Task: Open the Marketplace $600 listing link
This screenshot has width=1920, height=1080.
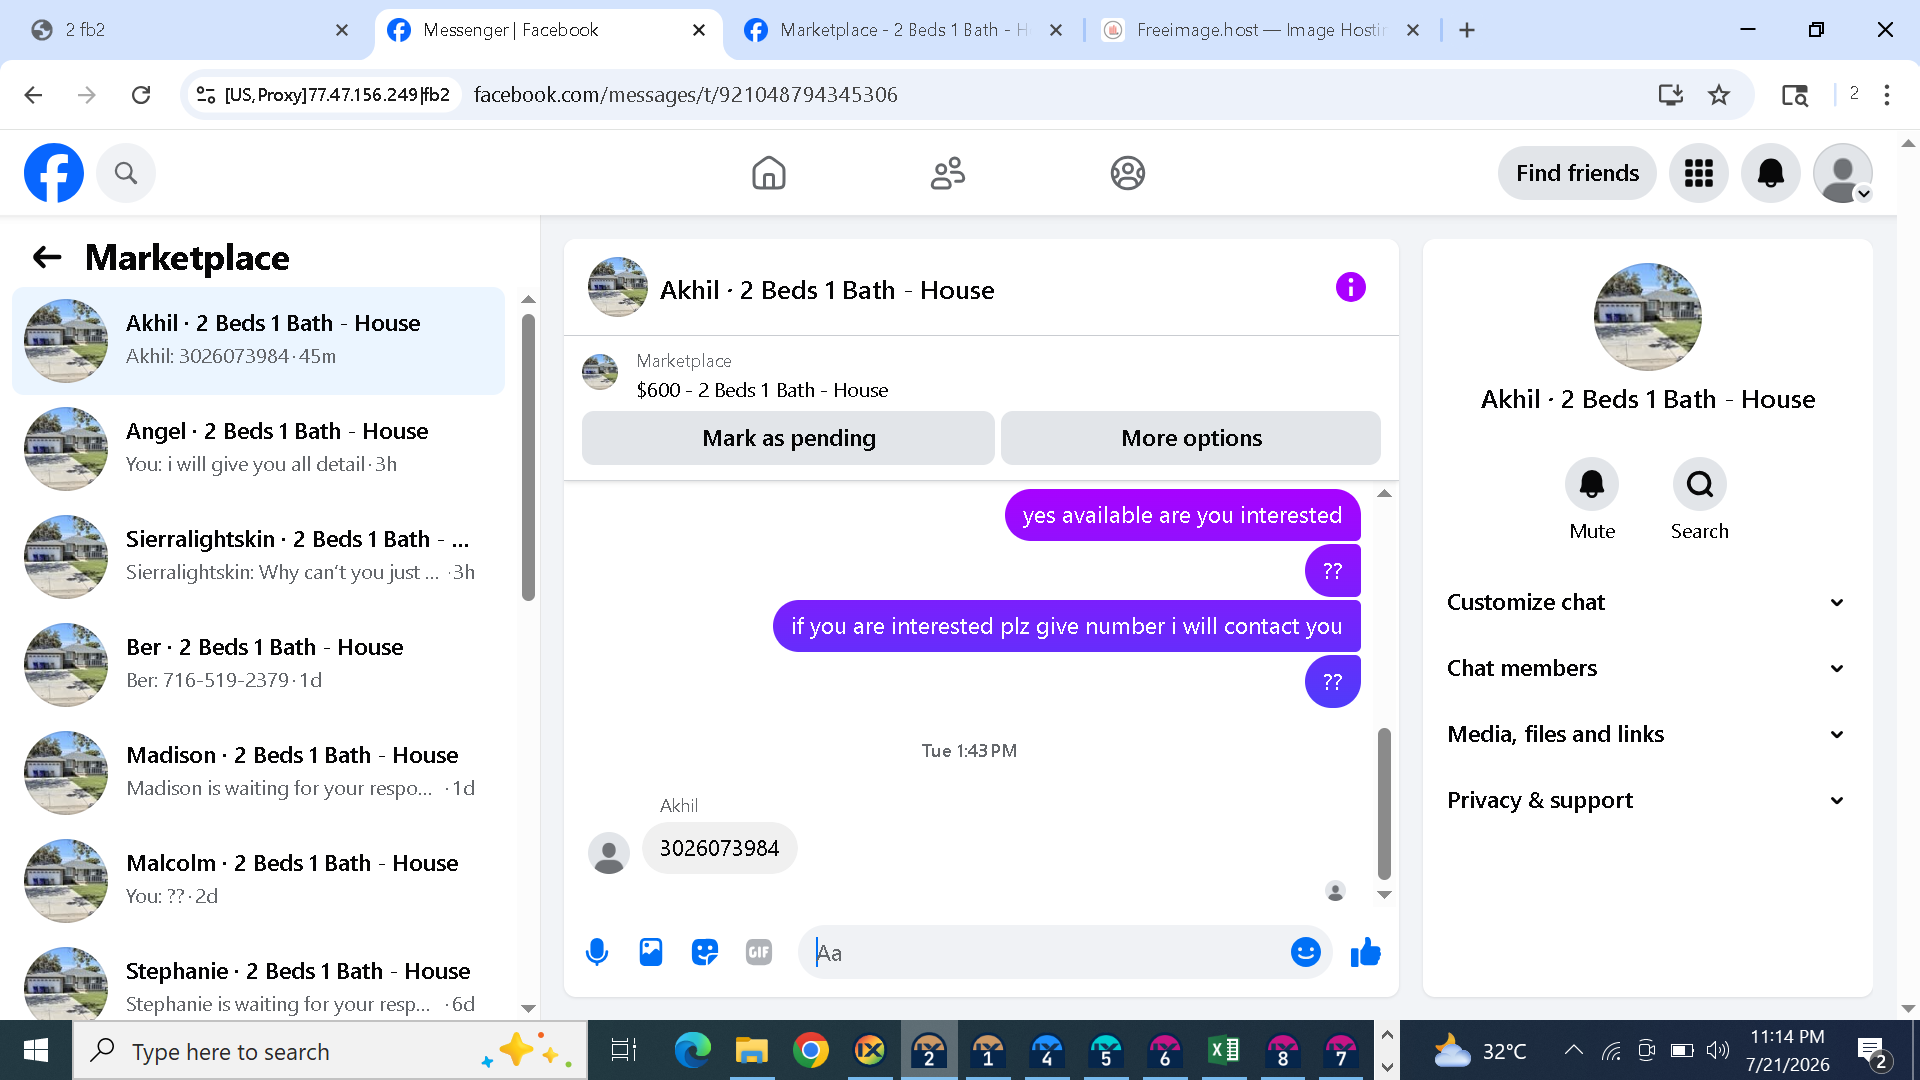Action: coord(762,390)
